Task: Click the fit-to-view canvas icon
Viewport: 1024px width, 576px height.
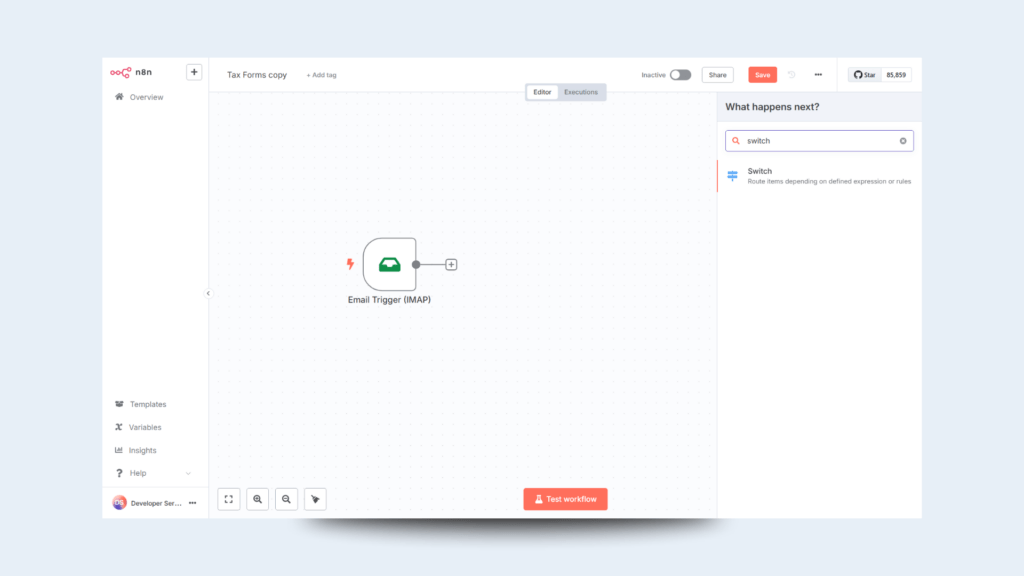Action: tap(229, 499)
